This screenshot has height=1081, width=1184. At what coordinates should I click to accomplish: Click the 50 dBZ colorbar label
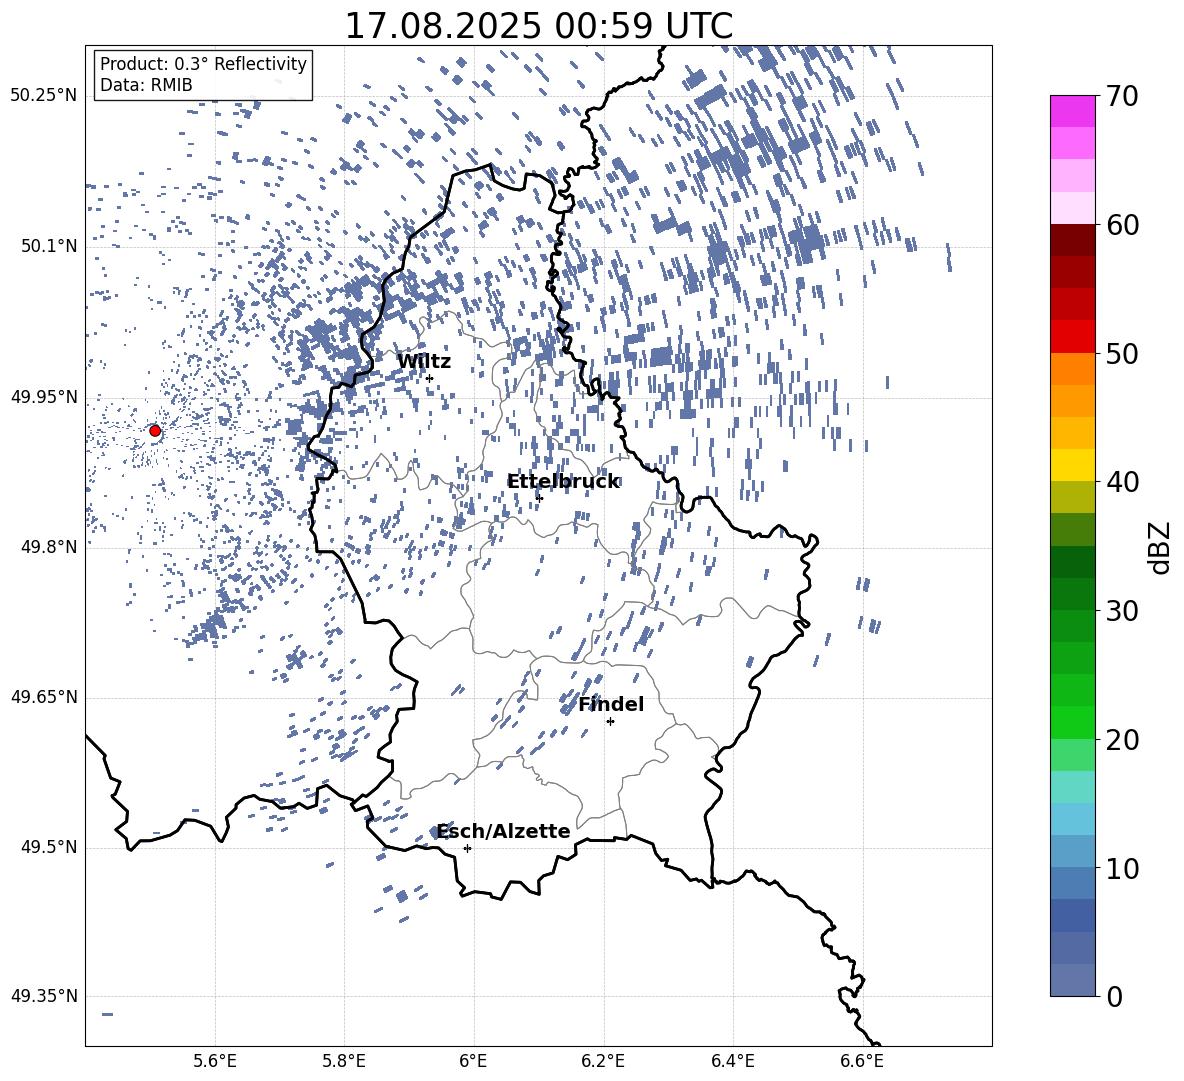coord(1122,354)
